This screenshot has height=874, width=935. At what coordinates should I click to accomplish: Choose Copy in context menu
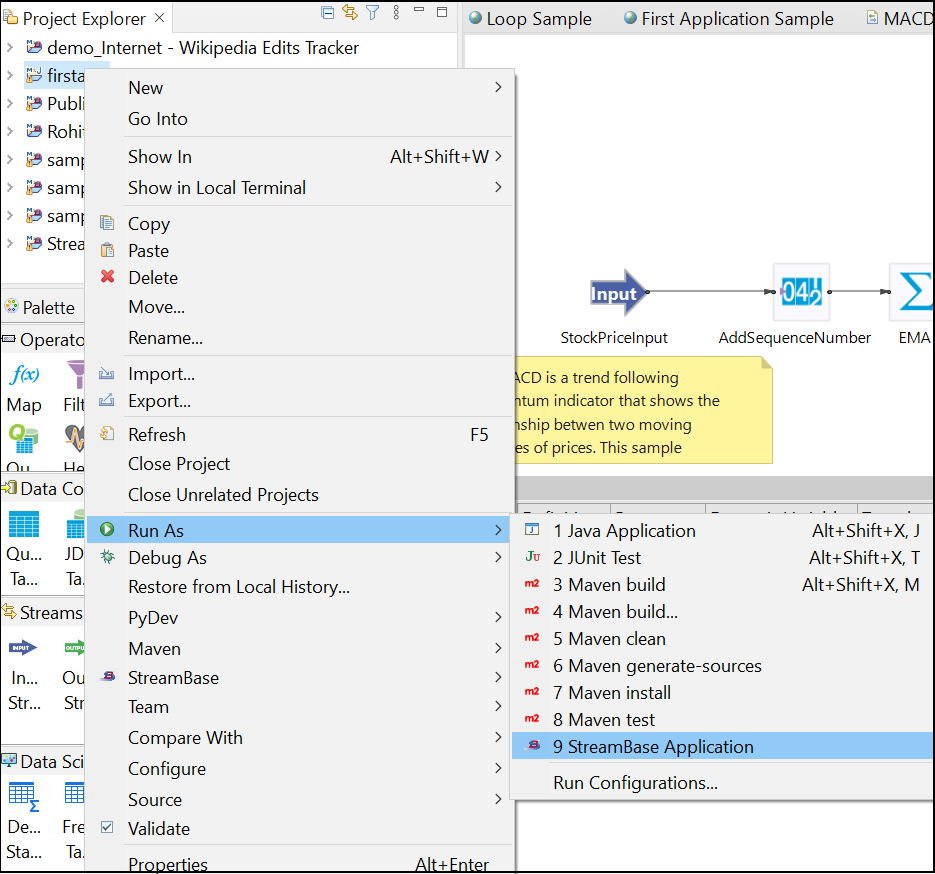(x=300, y=224)
